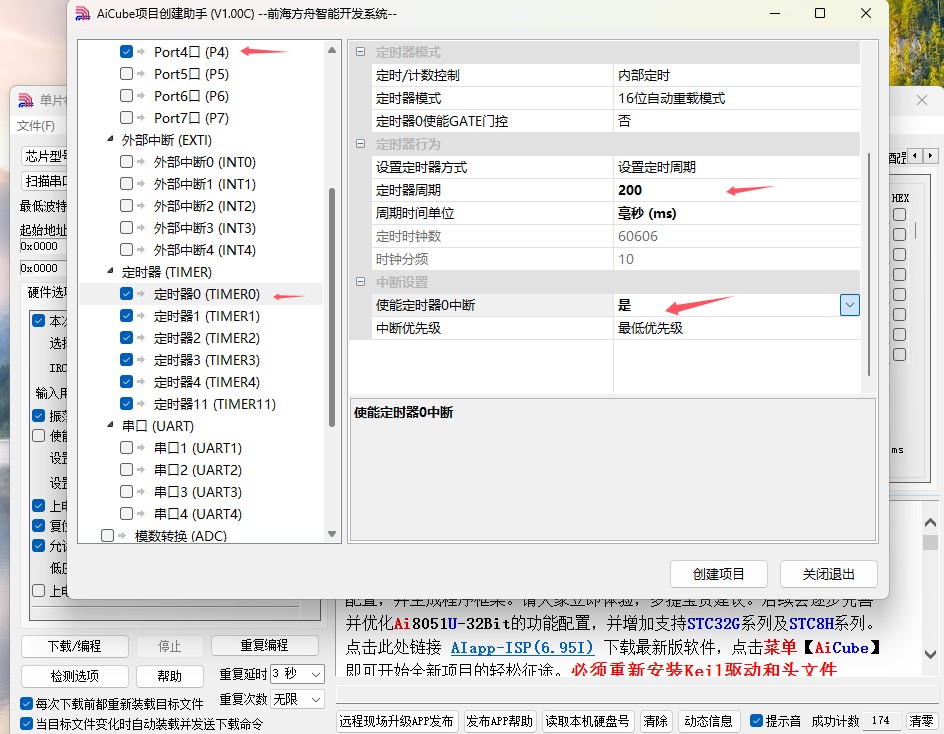Click the AiCube app icon in title bar
Viewport: 944px width, 734px height.
(x=82, y=13)
